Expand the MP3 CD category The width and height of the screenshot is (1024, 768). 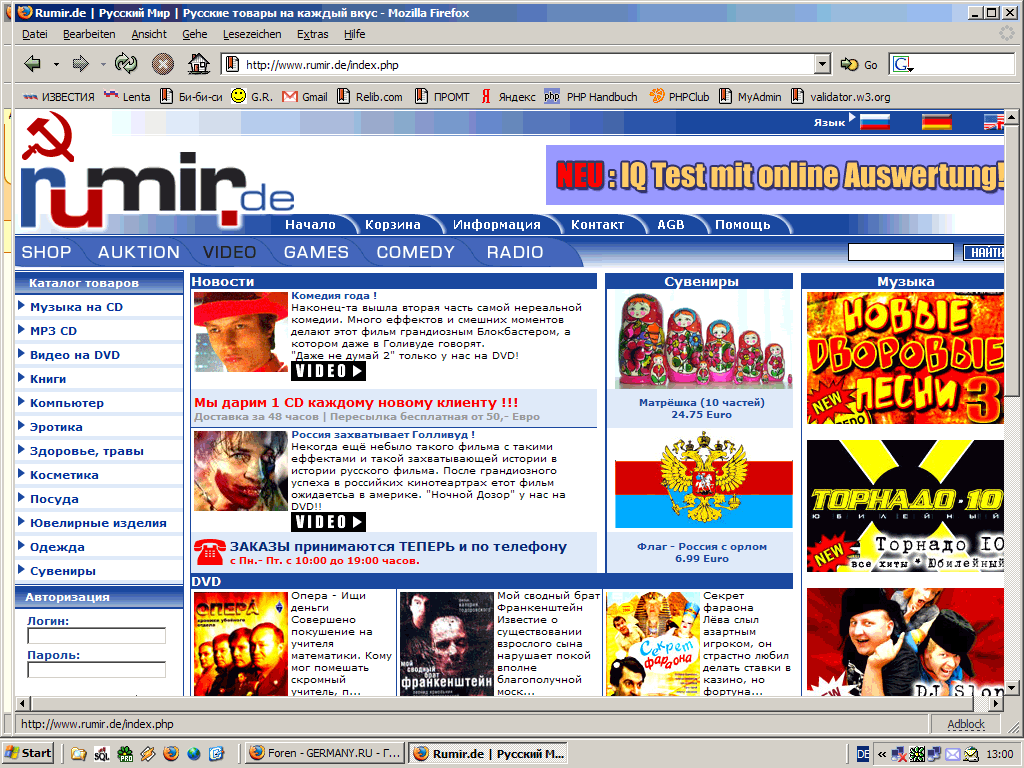53,331
